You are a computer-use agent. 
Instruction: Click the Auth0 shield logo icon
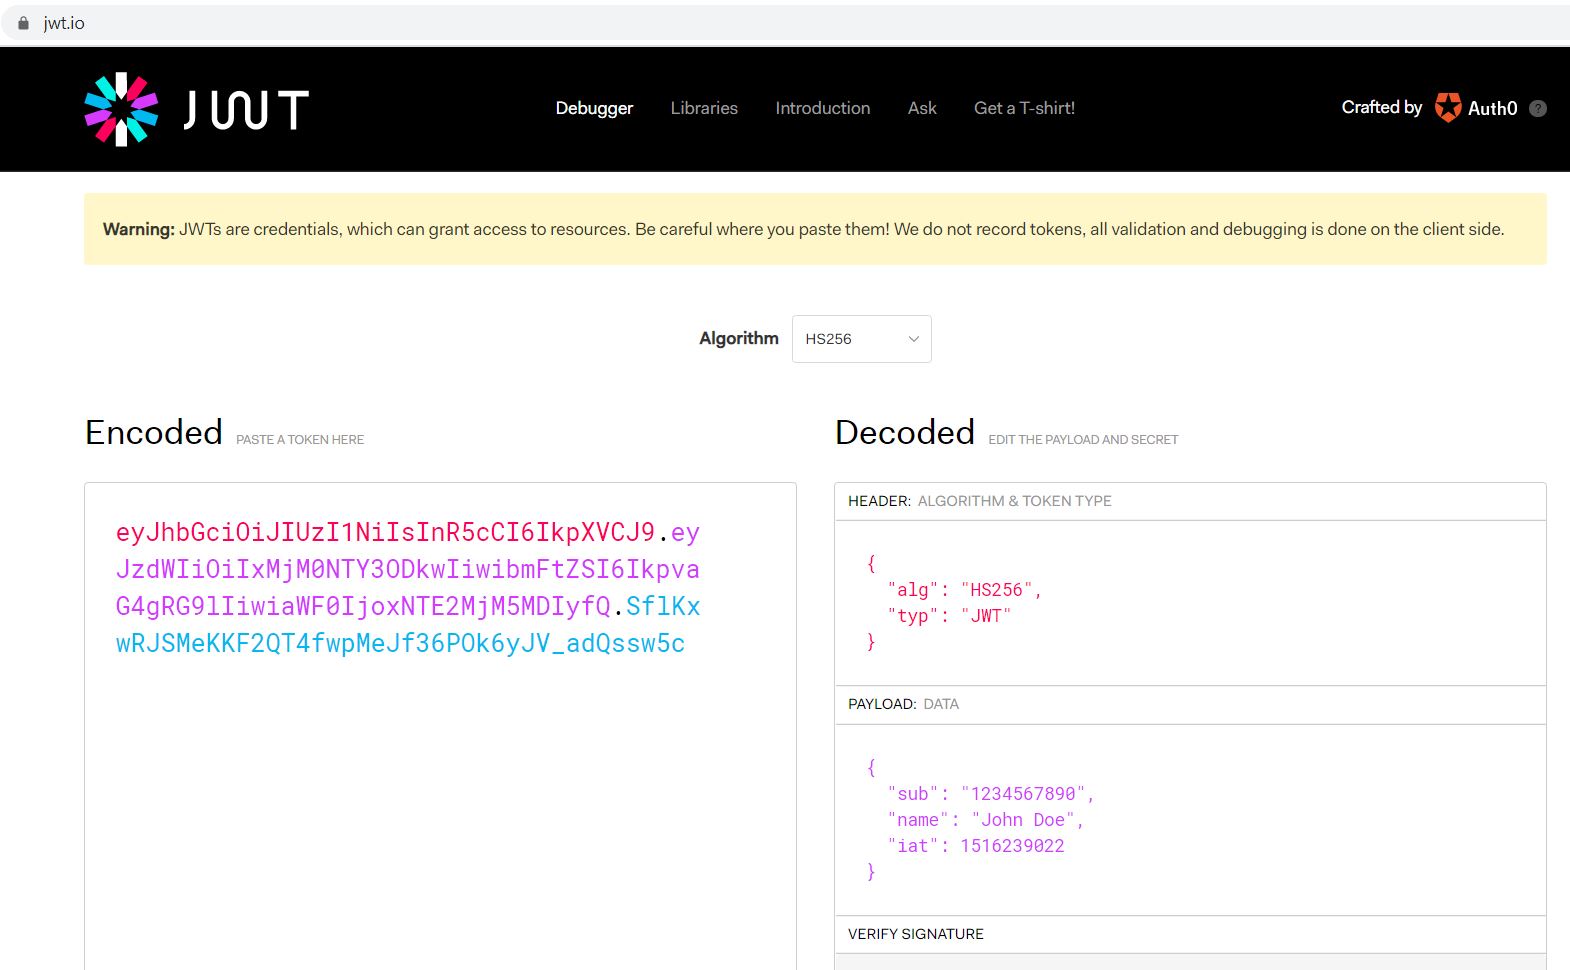click(1447, 107)
